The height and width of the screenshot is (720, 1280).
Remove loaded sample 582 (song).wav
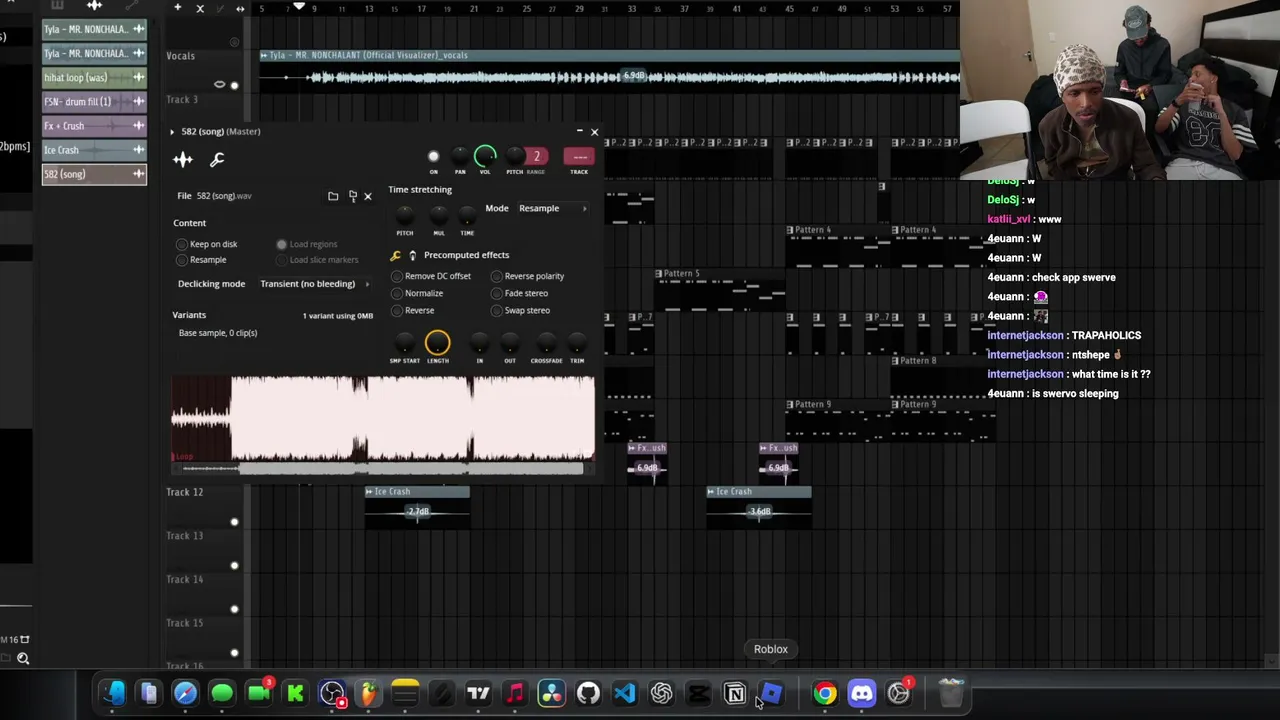[368, 196]
